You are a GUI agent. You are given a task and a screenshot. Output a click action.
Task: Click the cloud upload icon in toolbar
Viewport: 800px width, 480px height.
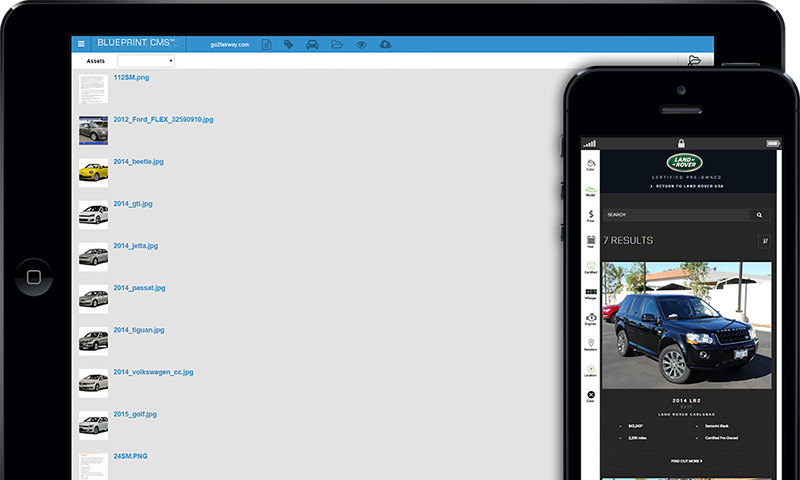[385, 44]
